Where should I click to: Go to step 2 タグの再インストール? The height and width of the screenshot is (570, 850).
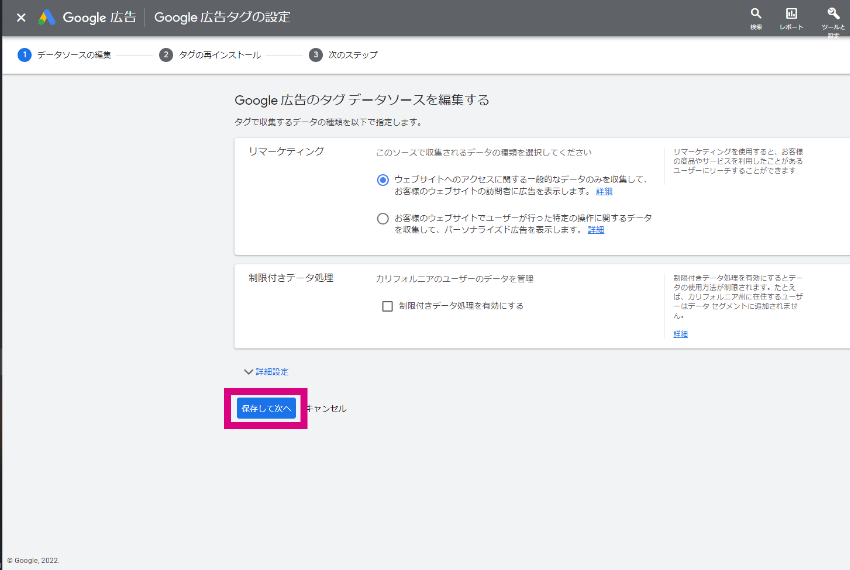tap(210, 55)
